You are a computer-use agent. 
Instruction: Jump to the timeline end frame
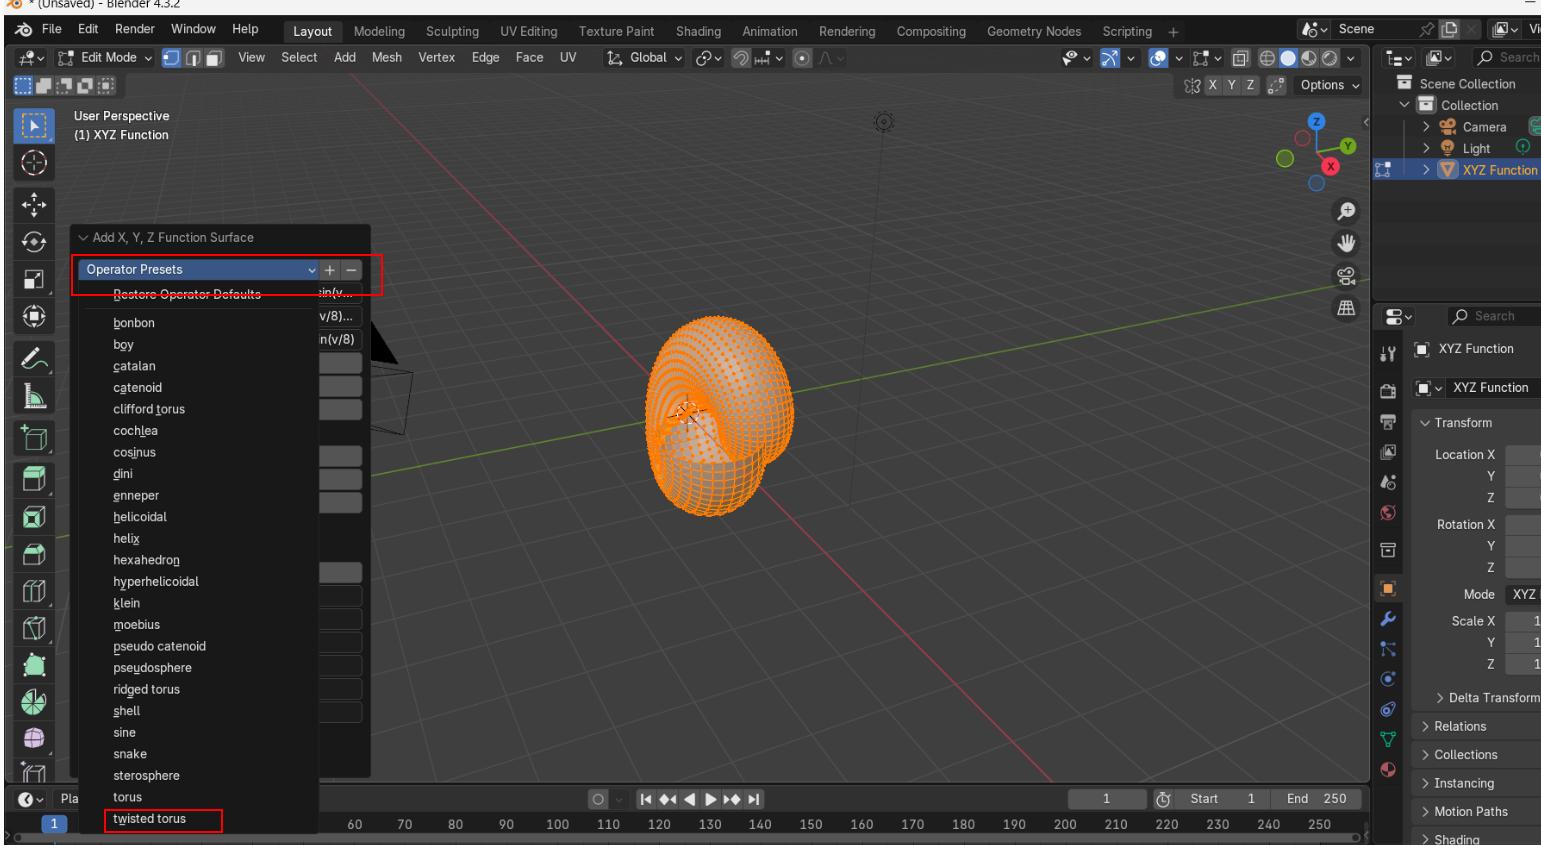coord(753,799)
